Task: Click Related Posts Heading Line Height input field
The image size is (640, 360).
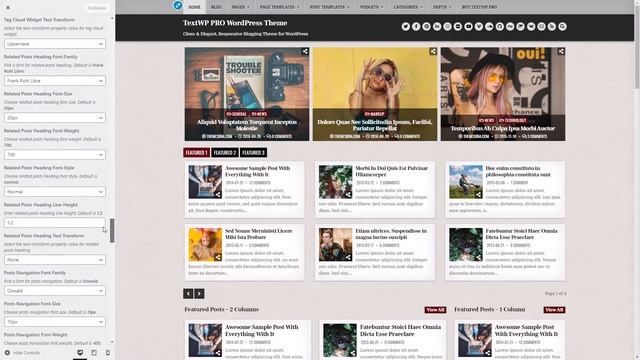Action: 55,223
